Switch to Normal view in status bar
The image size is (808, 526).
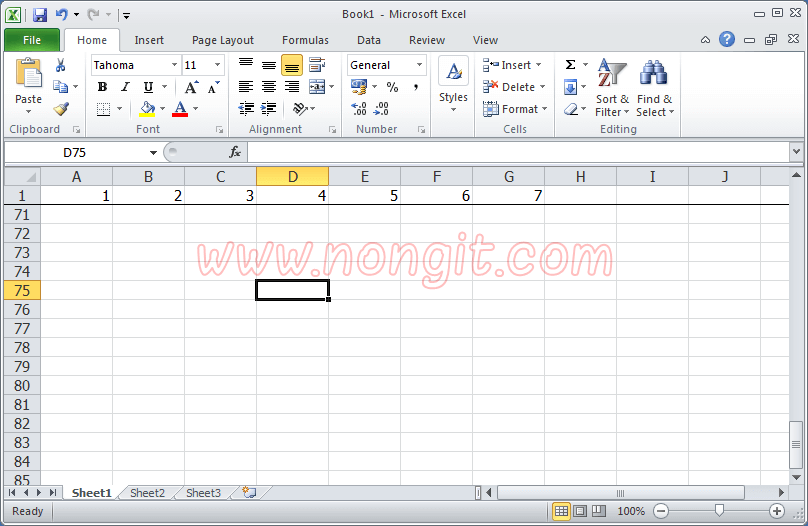point(561,511)
